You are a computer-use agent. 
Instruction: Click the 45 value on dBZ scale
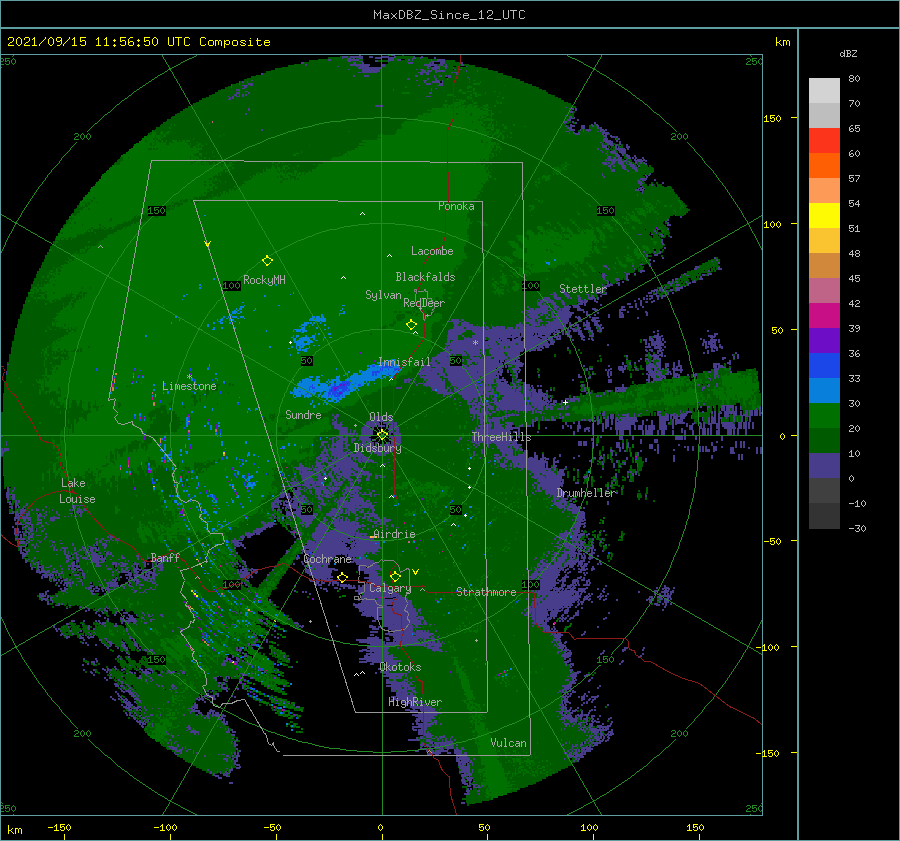pyautogui.click(x=854, y=278)
